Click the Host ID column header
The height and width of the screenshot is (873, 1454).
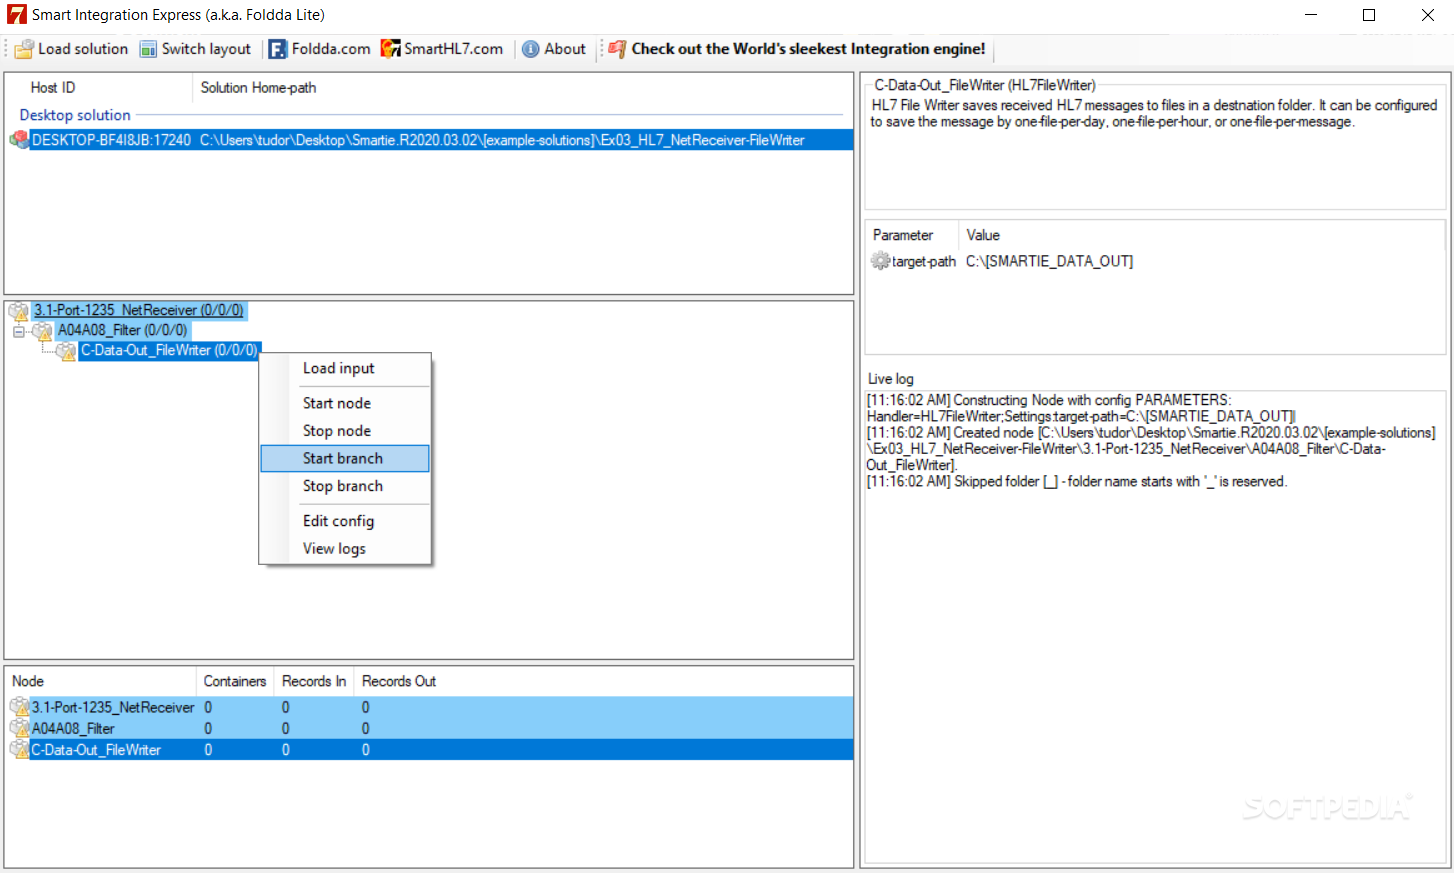click(x=99, y=88)
